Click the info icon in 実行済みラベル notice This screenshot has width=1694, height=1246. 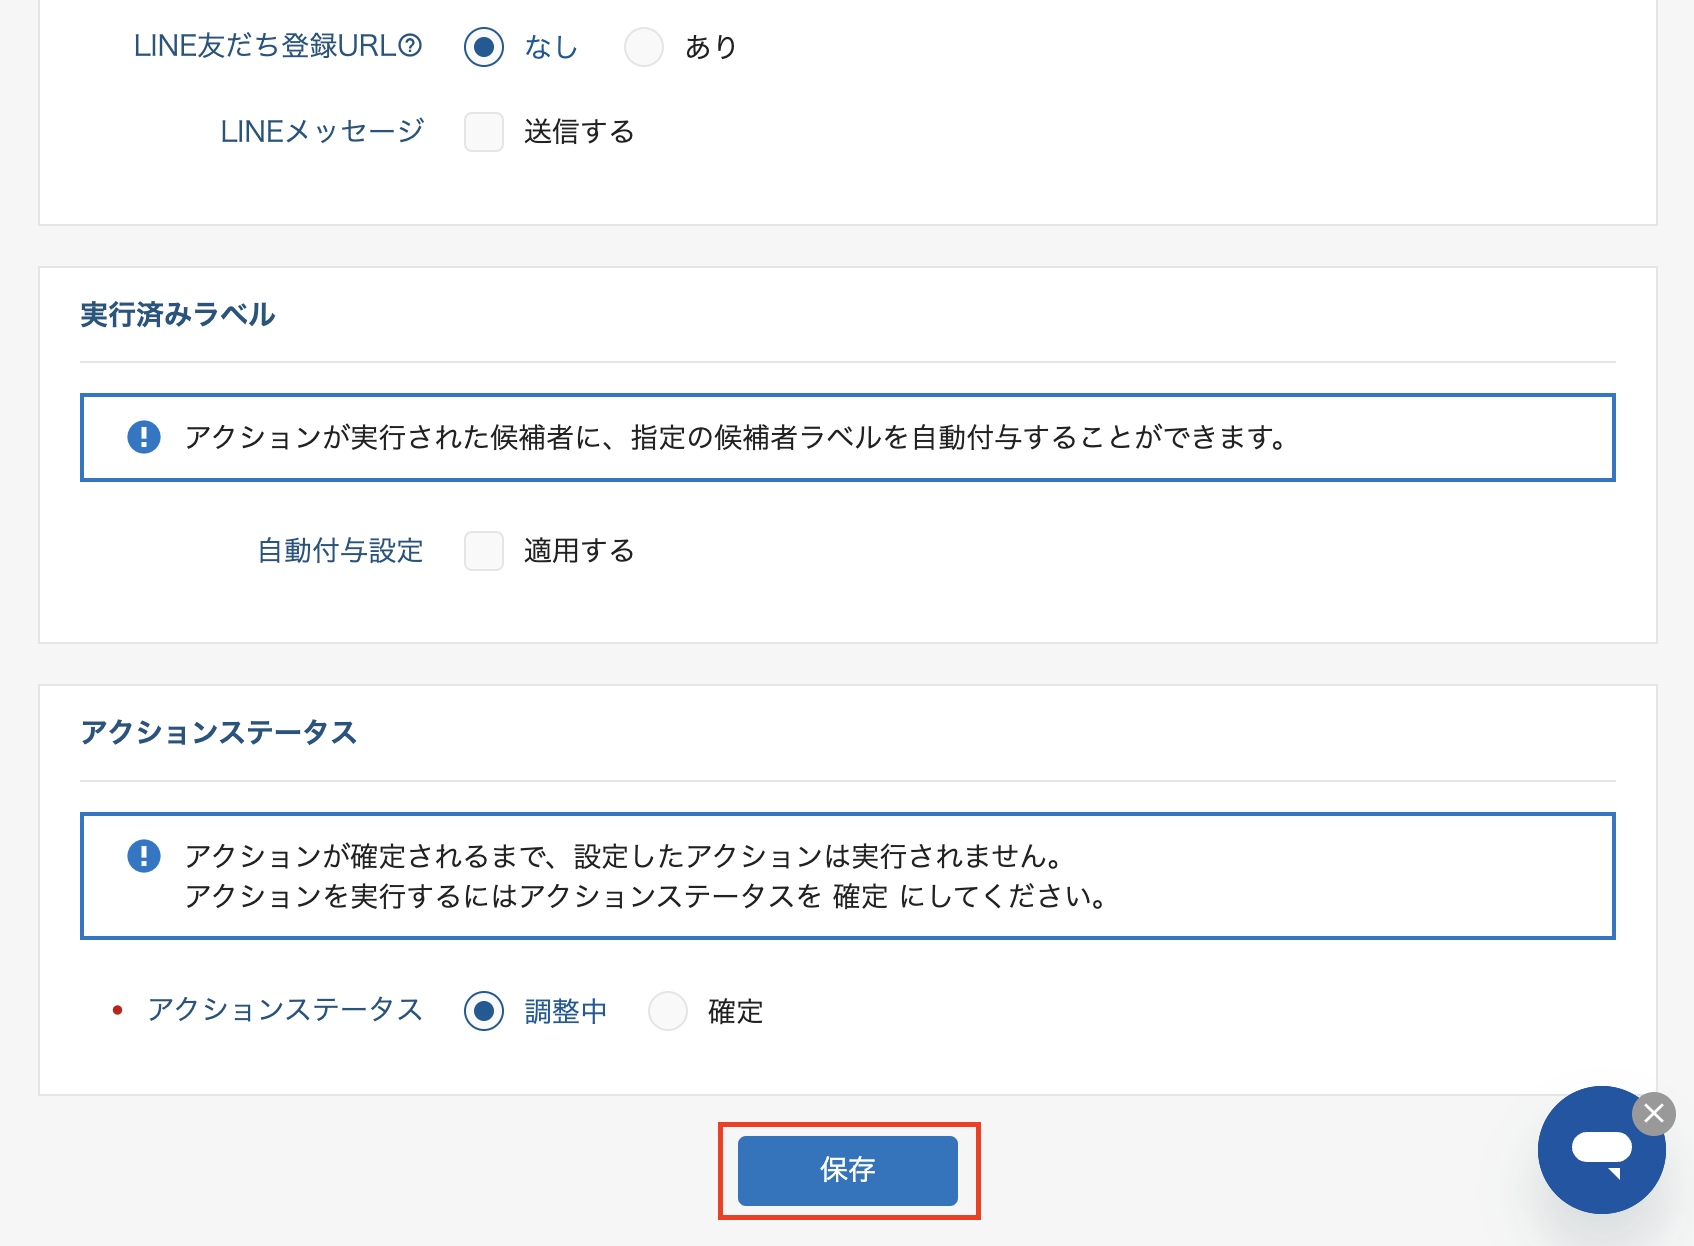144,437
